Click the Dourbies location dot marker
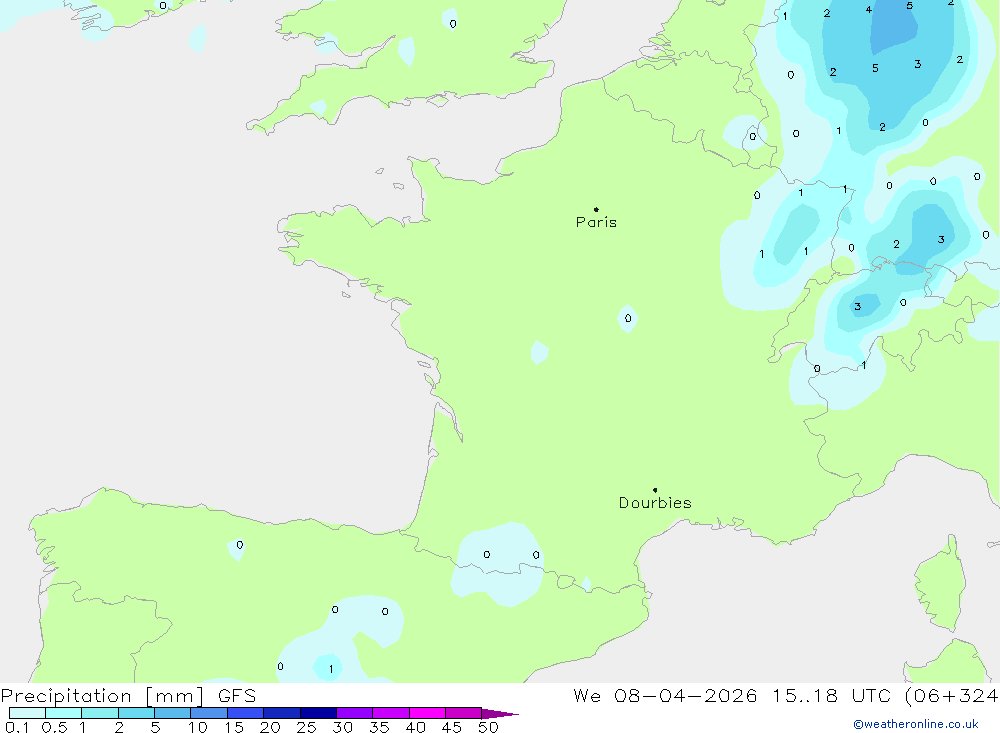 click(655, 490)
